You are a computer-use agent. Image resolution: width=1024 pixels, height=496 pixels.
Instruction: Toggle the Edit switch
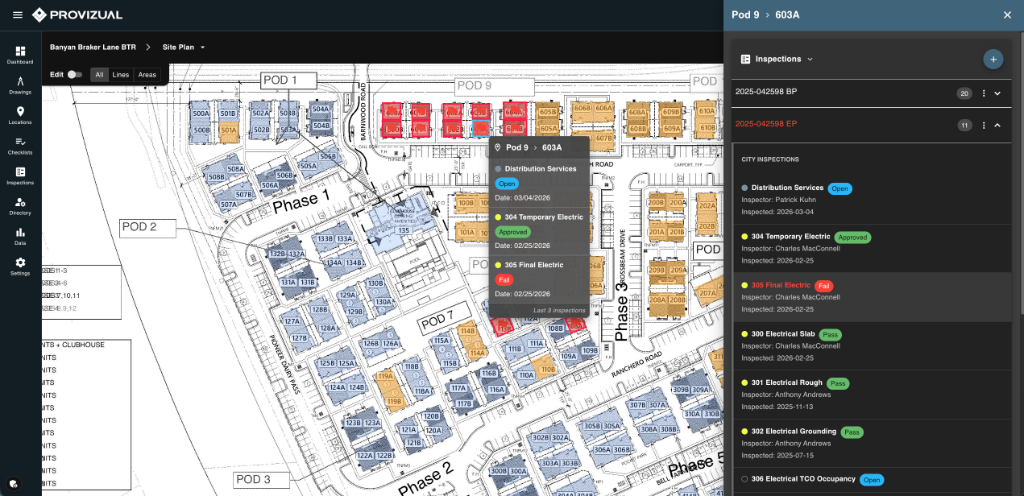tap(74, 74)
